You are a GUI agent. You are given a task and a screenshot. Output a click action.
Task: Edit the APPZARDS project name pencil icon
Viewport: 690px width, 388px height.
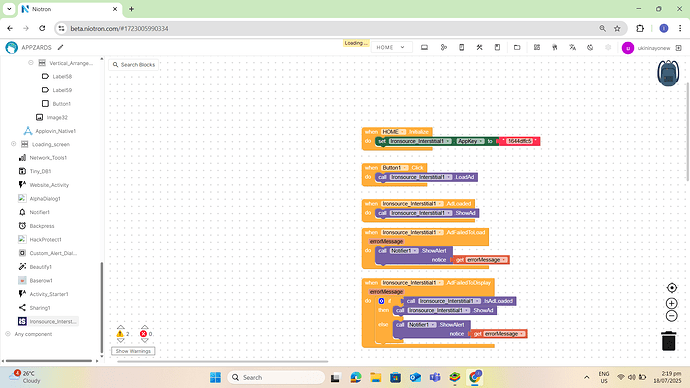click(61, 47)
